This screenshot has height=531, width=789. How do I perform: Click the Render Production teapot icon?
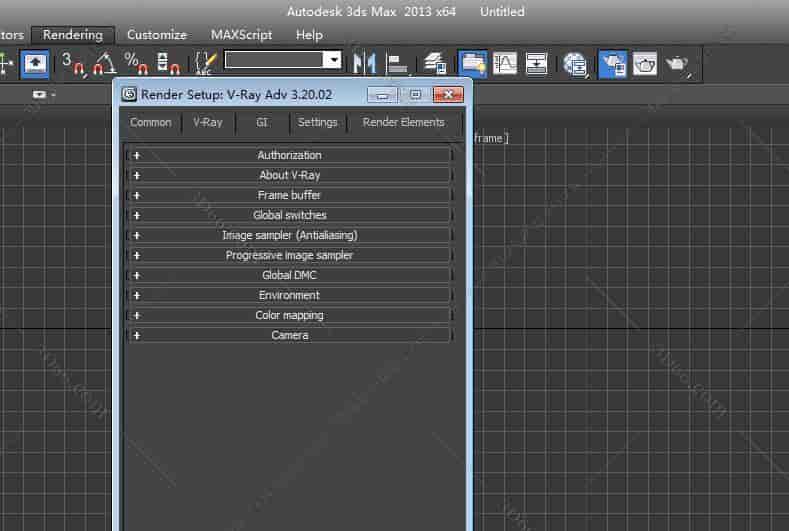(x=677, y=63)
